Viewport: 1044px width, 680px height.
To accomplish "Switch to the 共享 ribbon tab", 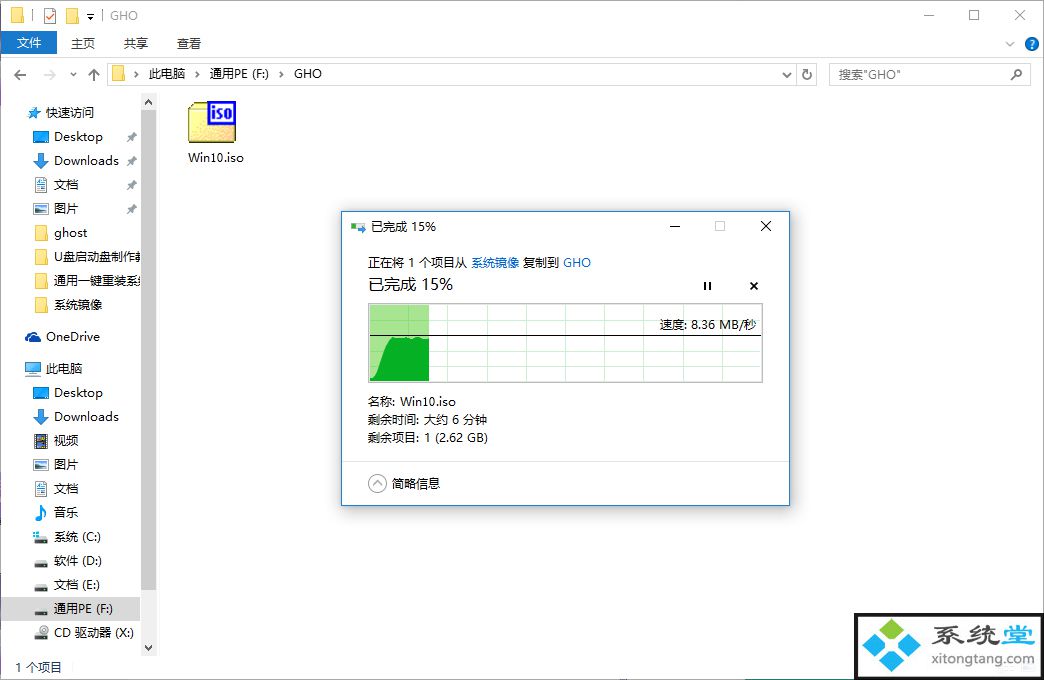I will (x=136, y=43).
